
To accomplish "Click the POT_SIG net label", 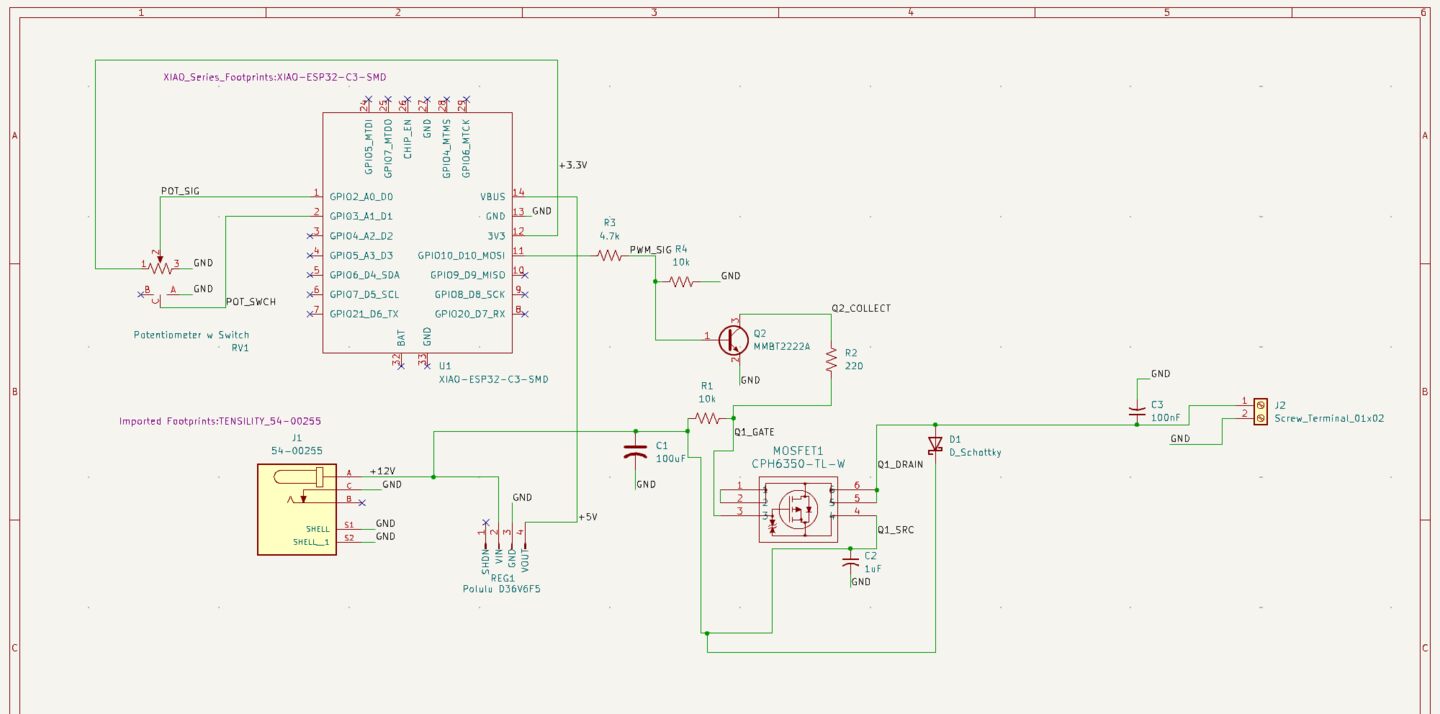I will click(x=180, y=191).
